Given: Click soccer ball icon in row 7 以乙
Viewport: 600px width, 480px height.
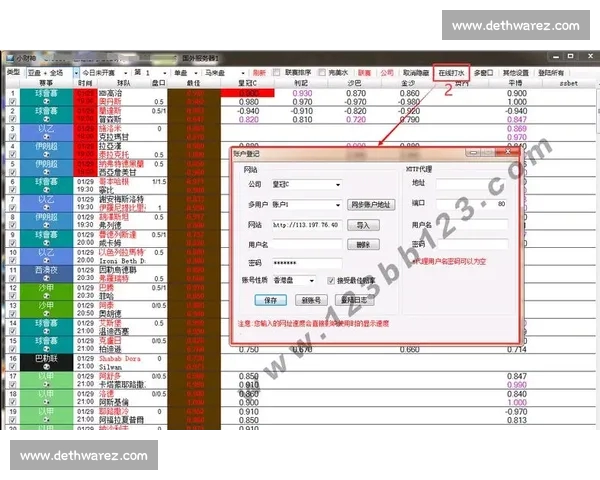Looking at the screenshot, I should (x=46, y=207).
